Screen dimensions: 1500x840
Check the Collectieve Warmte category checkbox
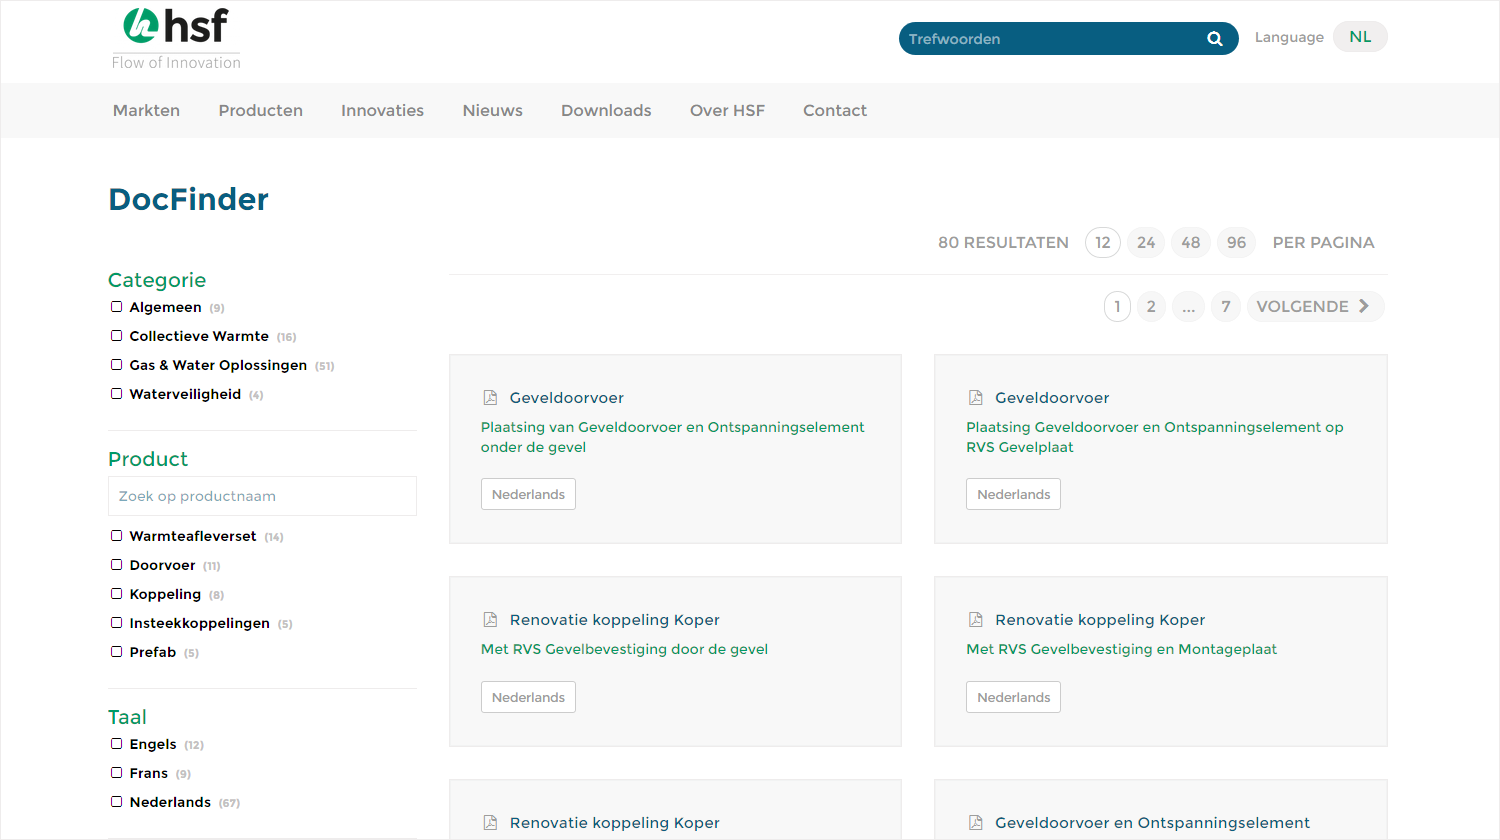tap(117, 336)
